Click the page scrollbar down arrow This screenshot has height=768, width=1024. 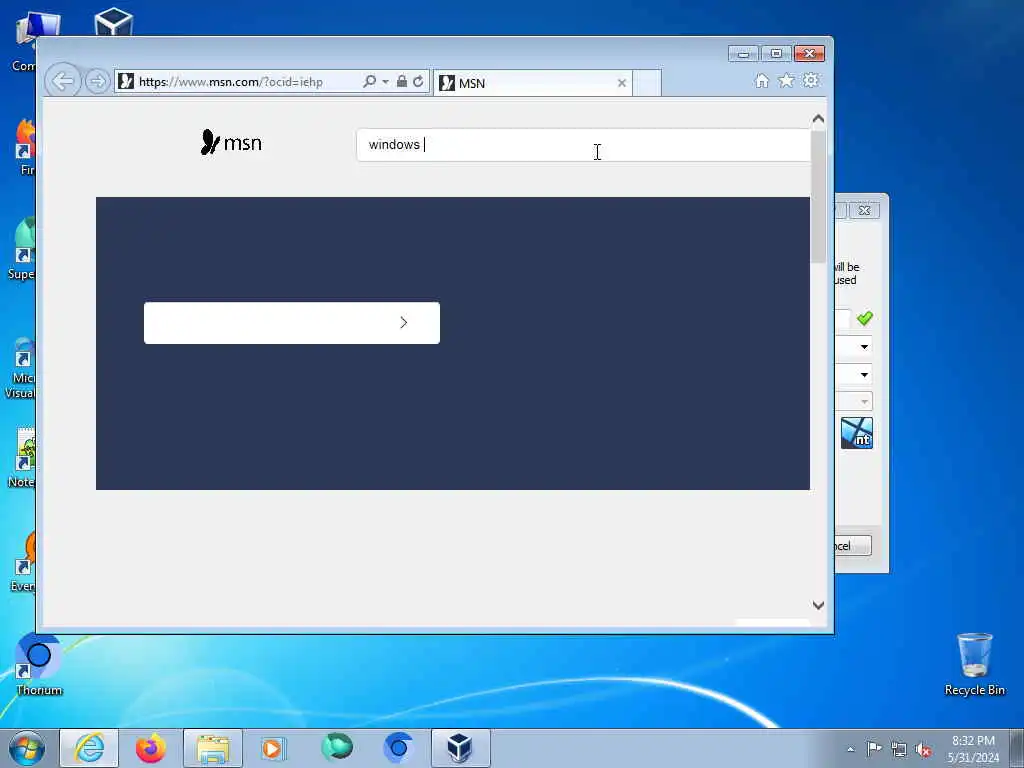[818, 605]
